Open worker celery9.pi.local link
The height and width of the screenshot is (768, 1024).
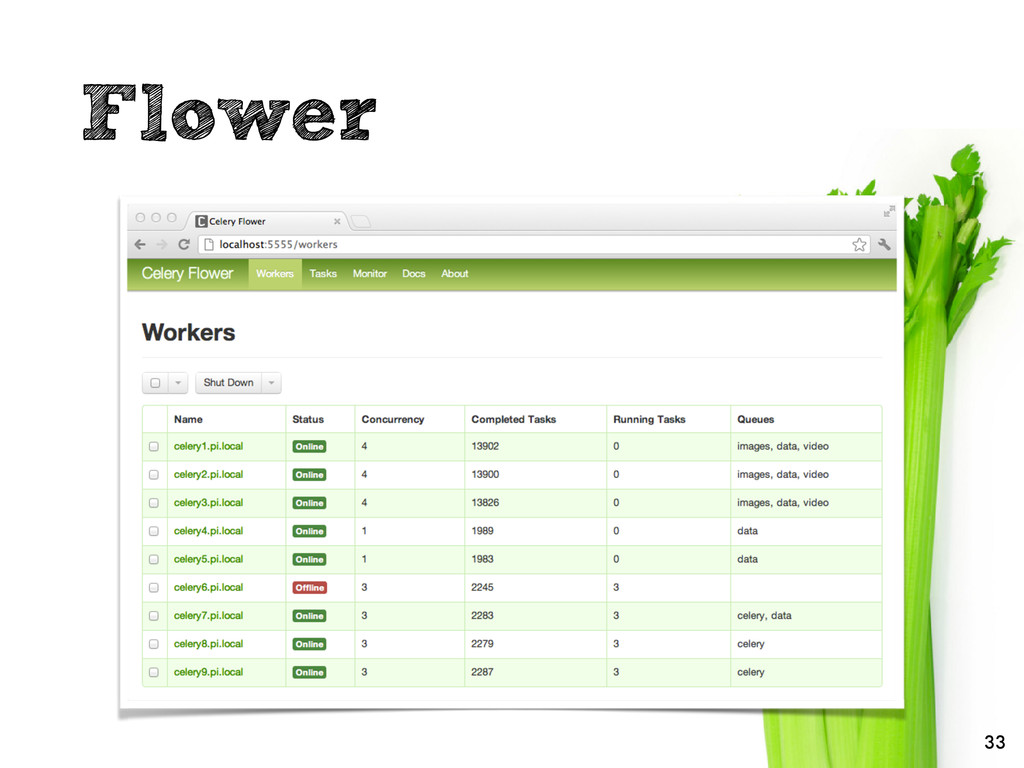[x=208, y=672]
